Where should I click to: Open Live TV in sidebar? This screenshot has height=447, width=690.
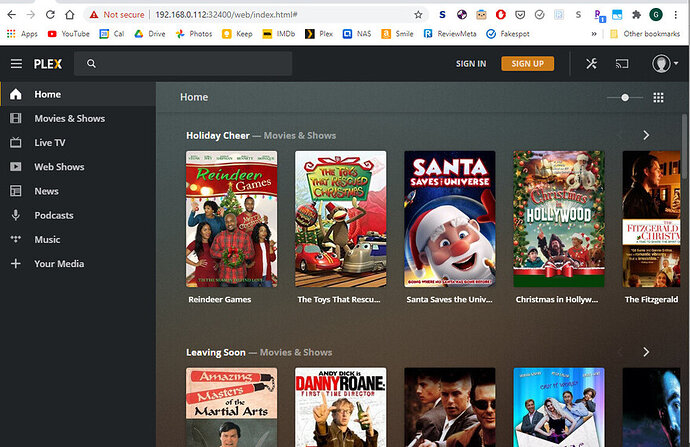click(x=78, y=143)
